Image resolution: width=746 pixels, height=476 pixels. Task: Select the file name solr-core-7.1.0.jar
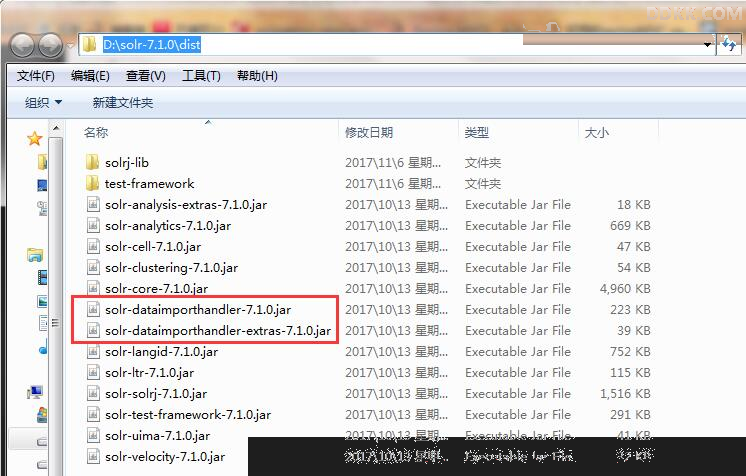point(157,288)
